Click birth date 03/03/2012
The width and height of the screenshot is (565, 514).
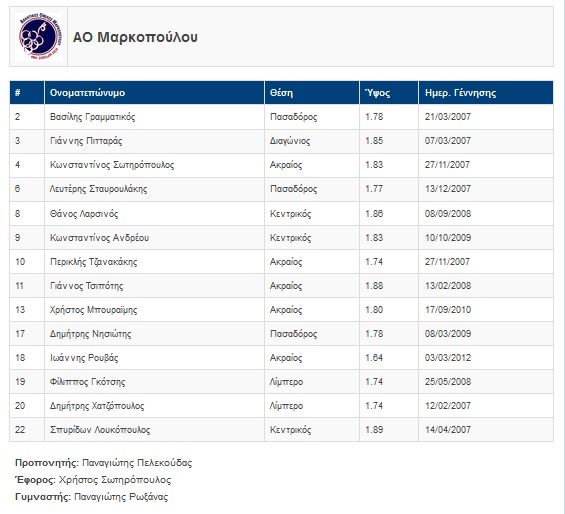(448, 358)
